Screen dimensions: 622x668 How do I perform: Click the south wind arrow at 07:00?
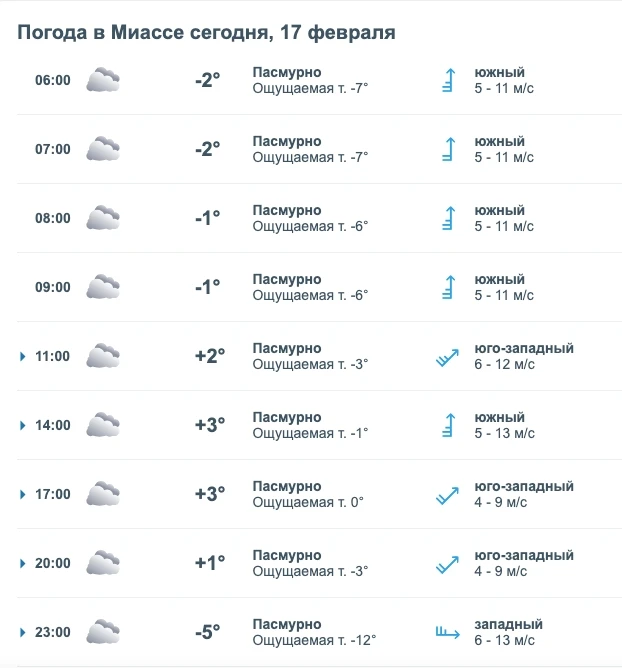pos(449,149)
